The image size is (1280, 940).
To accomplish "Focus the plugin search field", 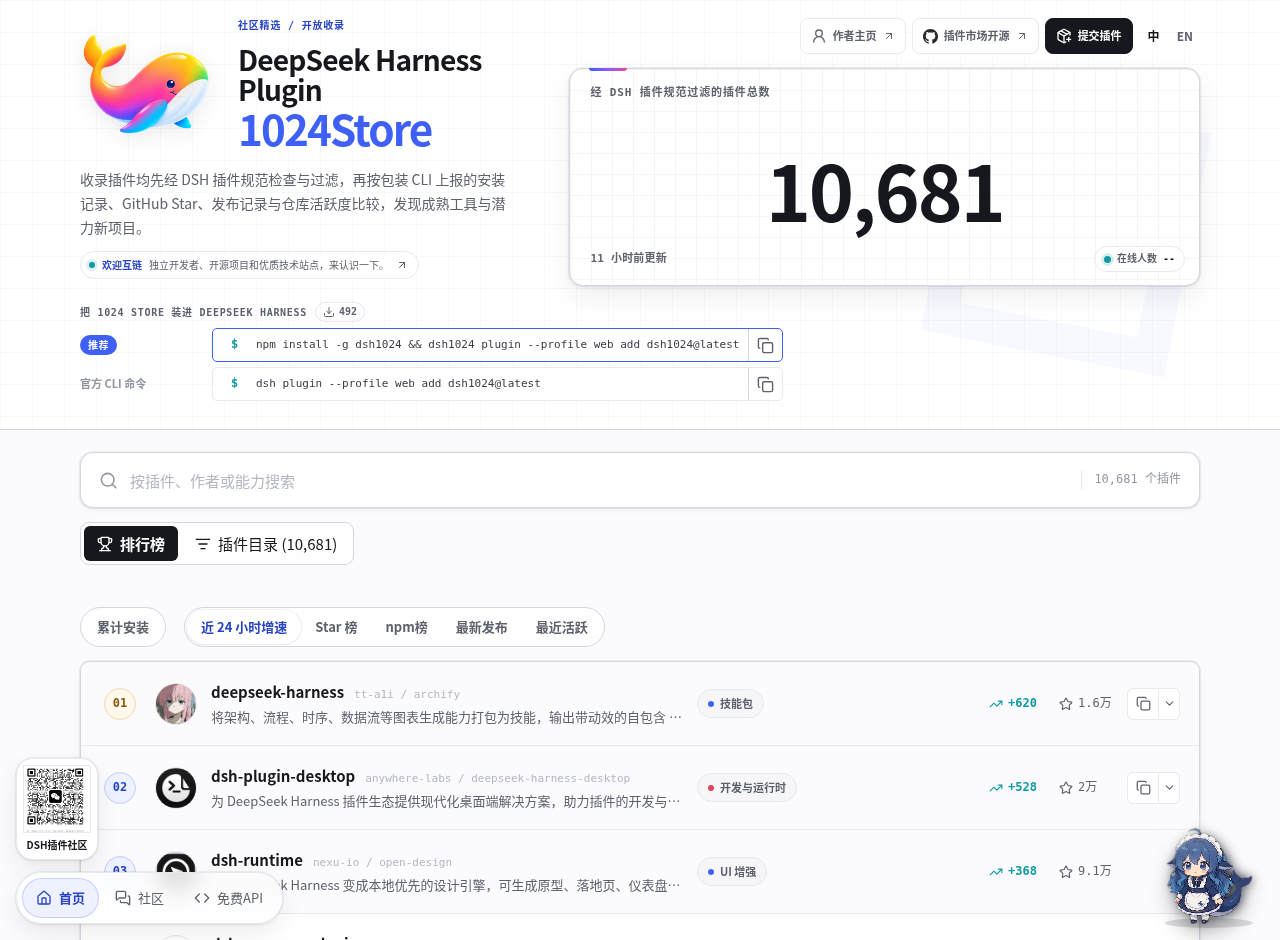I will (x=640, y=480).
